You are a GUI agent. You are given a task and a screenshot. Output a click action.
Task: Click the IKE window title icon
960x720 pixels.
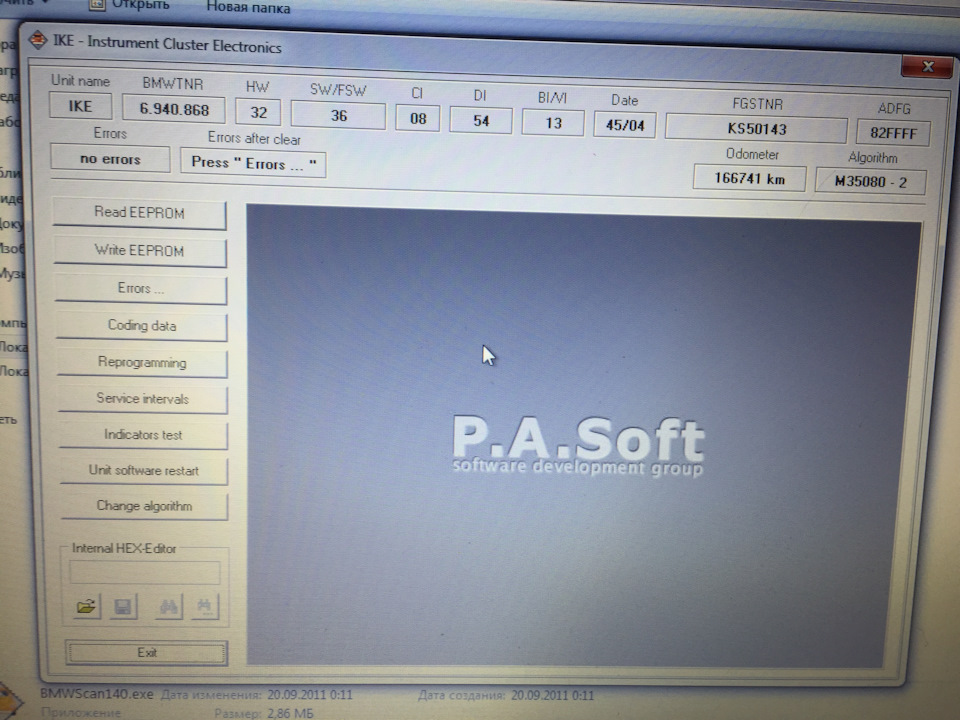click(x=38, y=40)
